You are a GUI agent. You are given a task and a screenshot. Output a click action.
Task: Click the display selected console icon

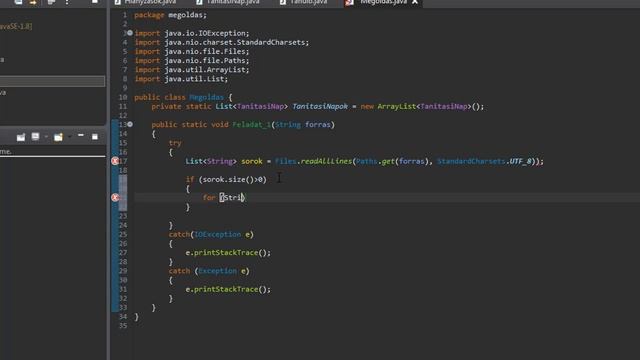point(36,137)
